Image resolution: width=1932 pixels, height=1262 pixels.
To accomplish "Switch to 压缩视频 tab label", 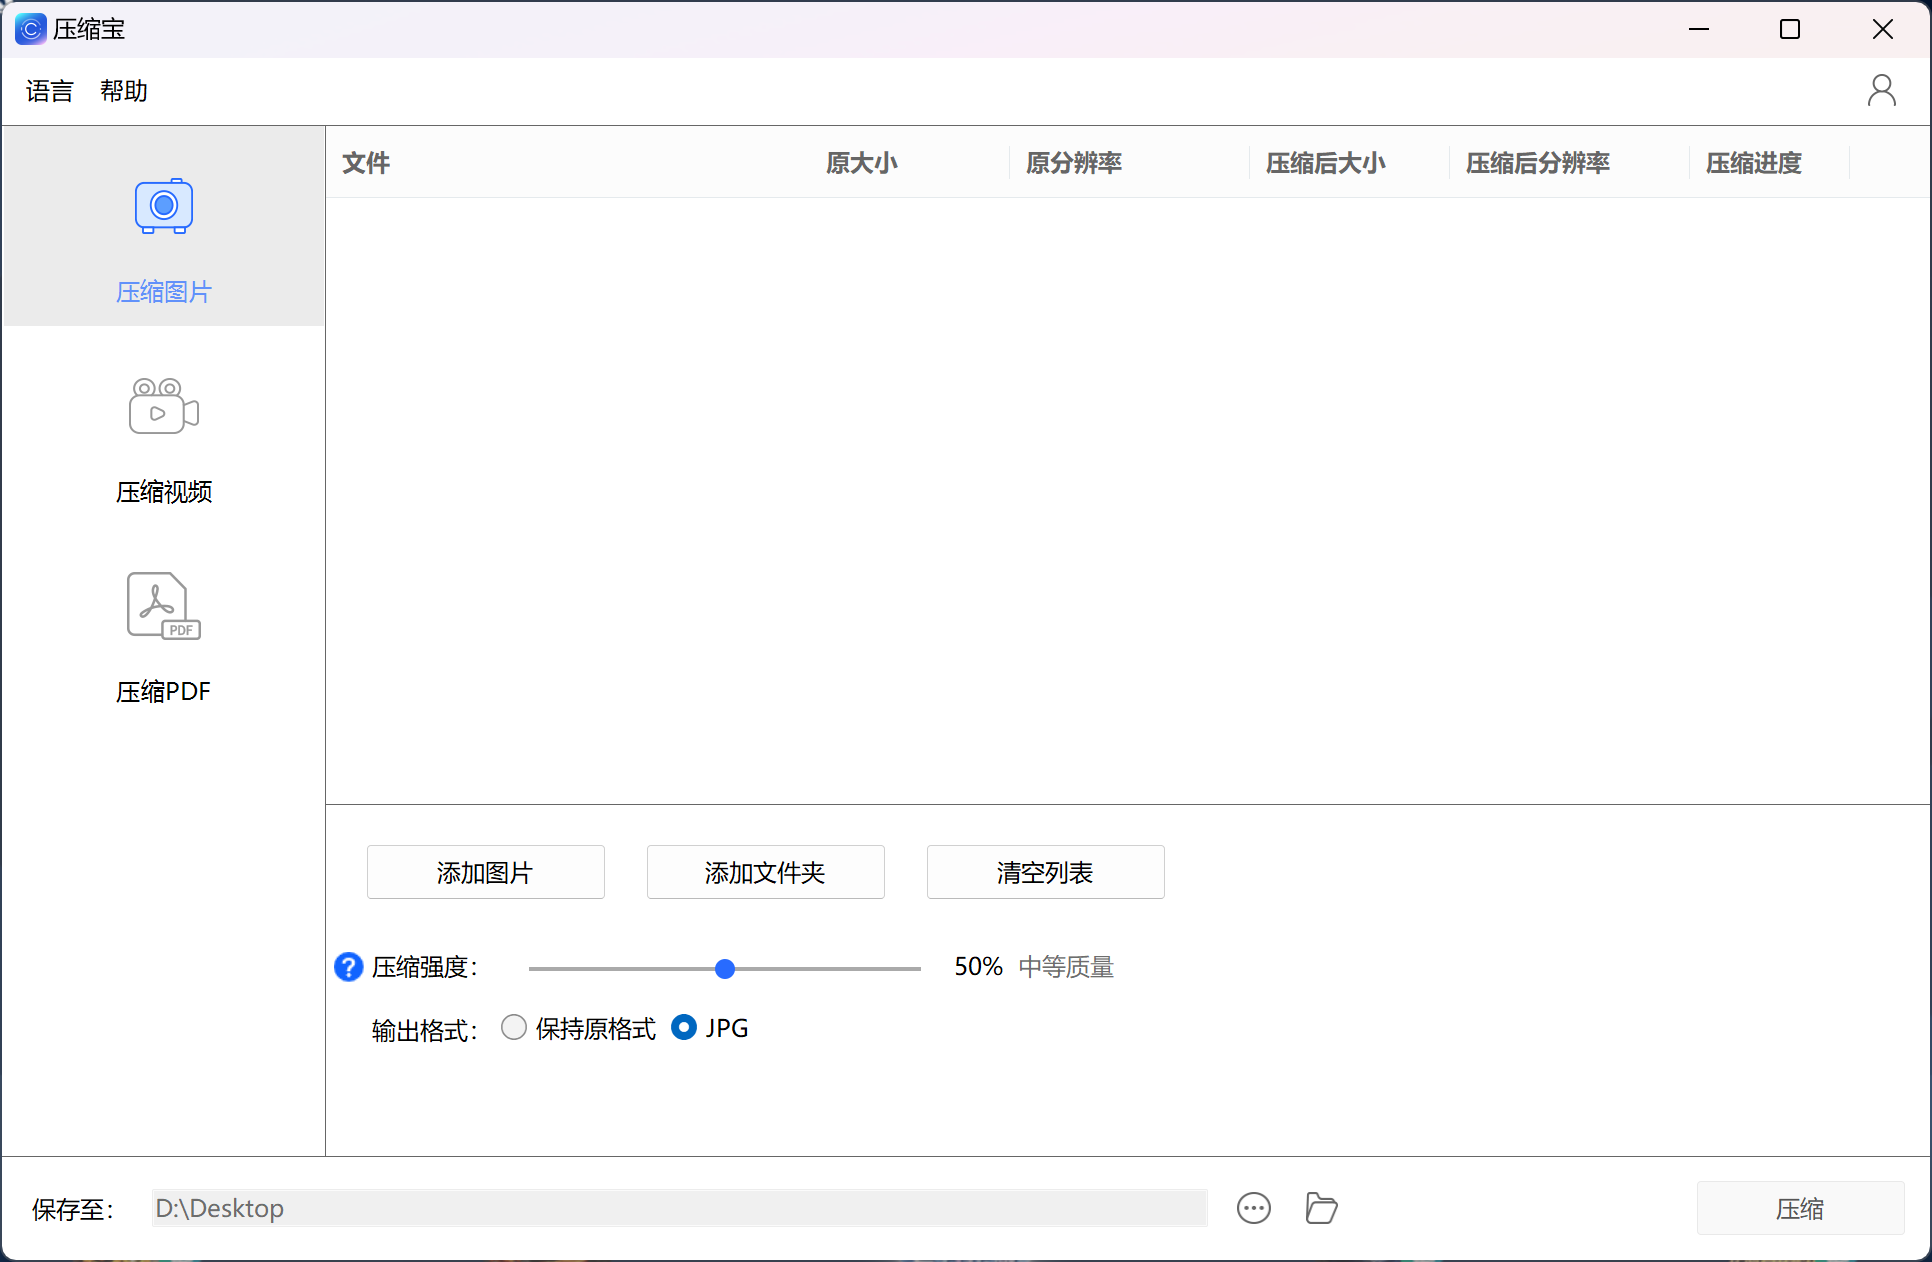I will click(164, 492).
